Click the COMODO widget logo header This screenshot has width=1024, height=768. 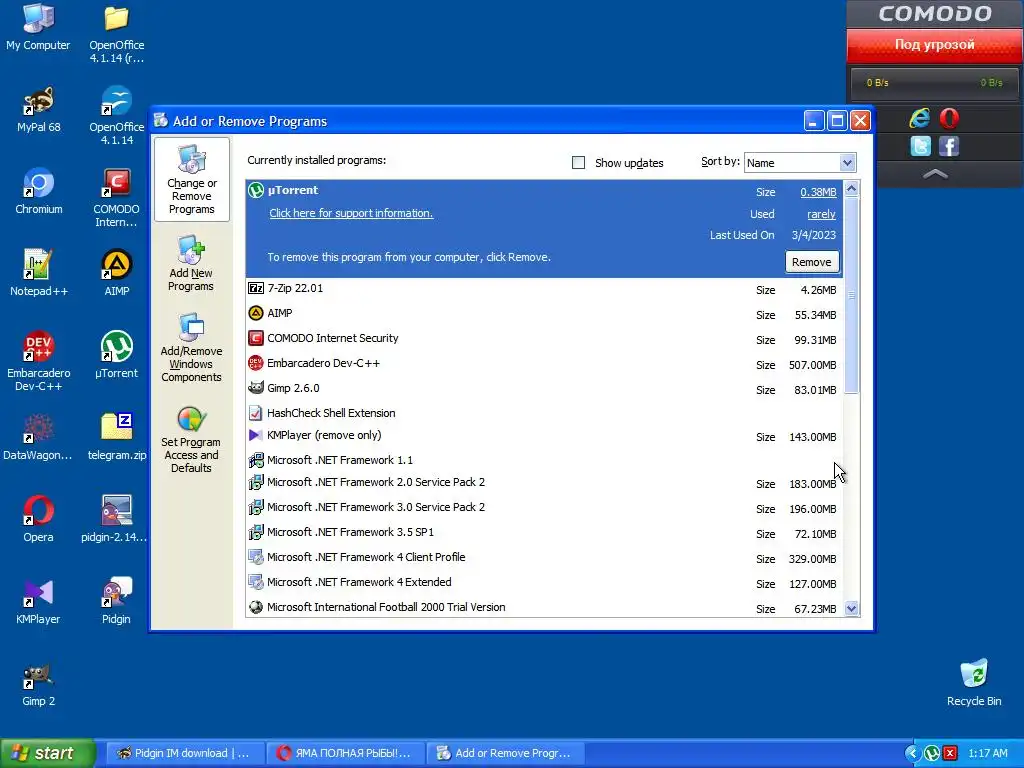pos(935,14)
